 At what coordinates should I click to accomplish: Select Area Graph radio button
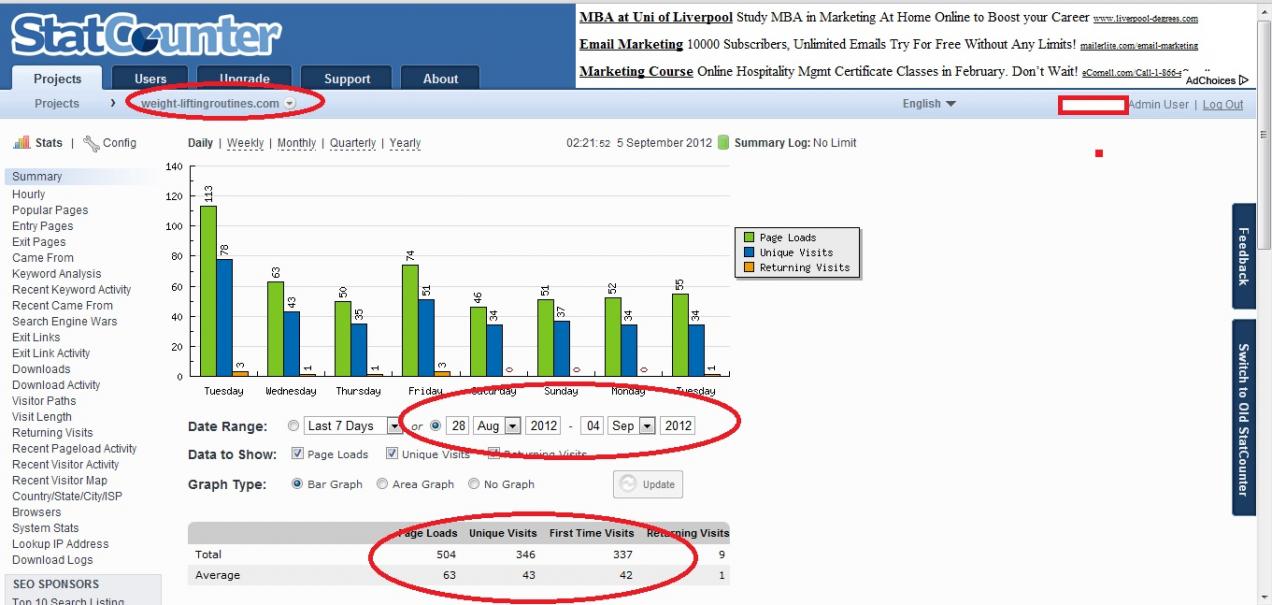coord(382,484)
